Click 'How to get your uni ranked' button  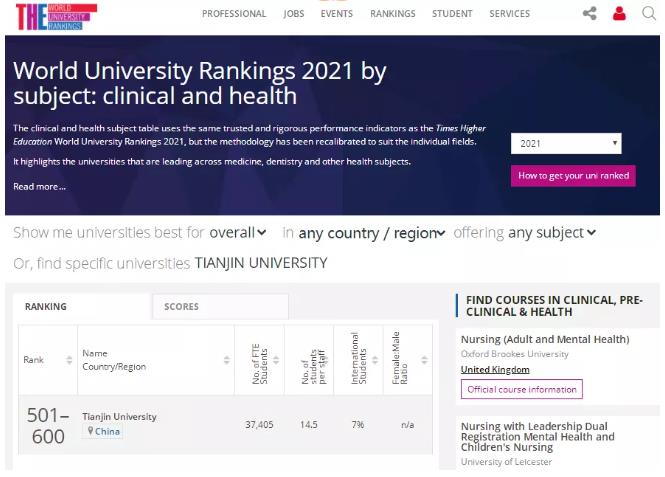pyautogui.click(x=573, y=176)
